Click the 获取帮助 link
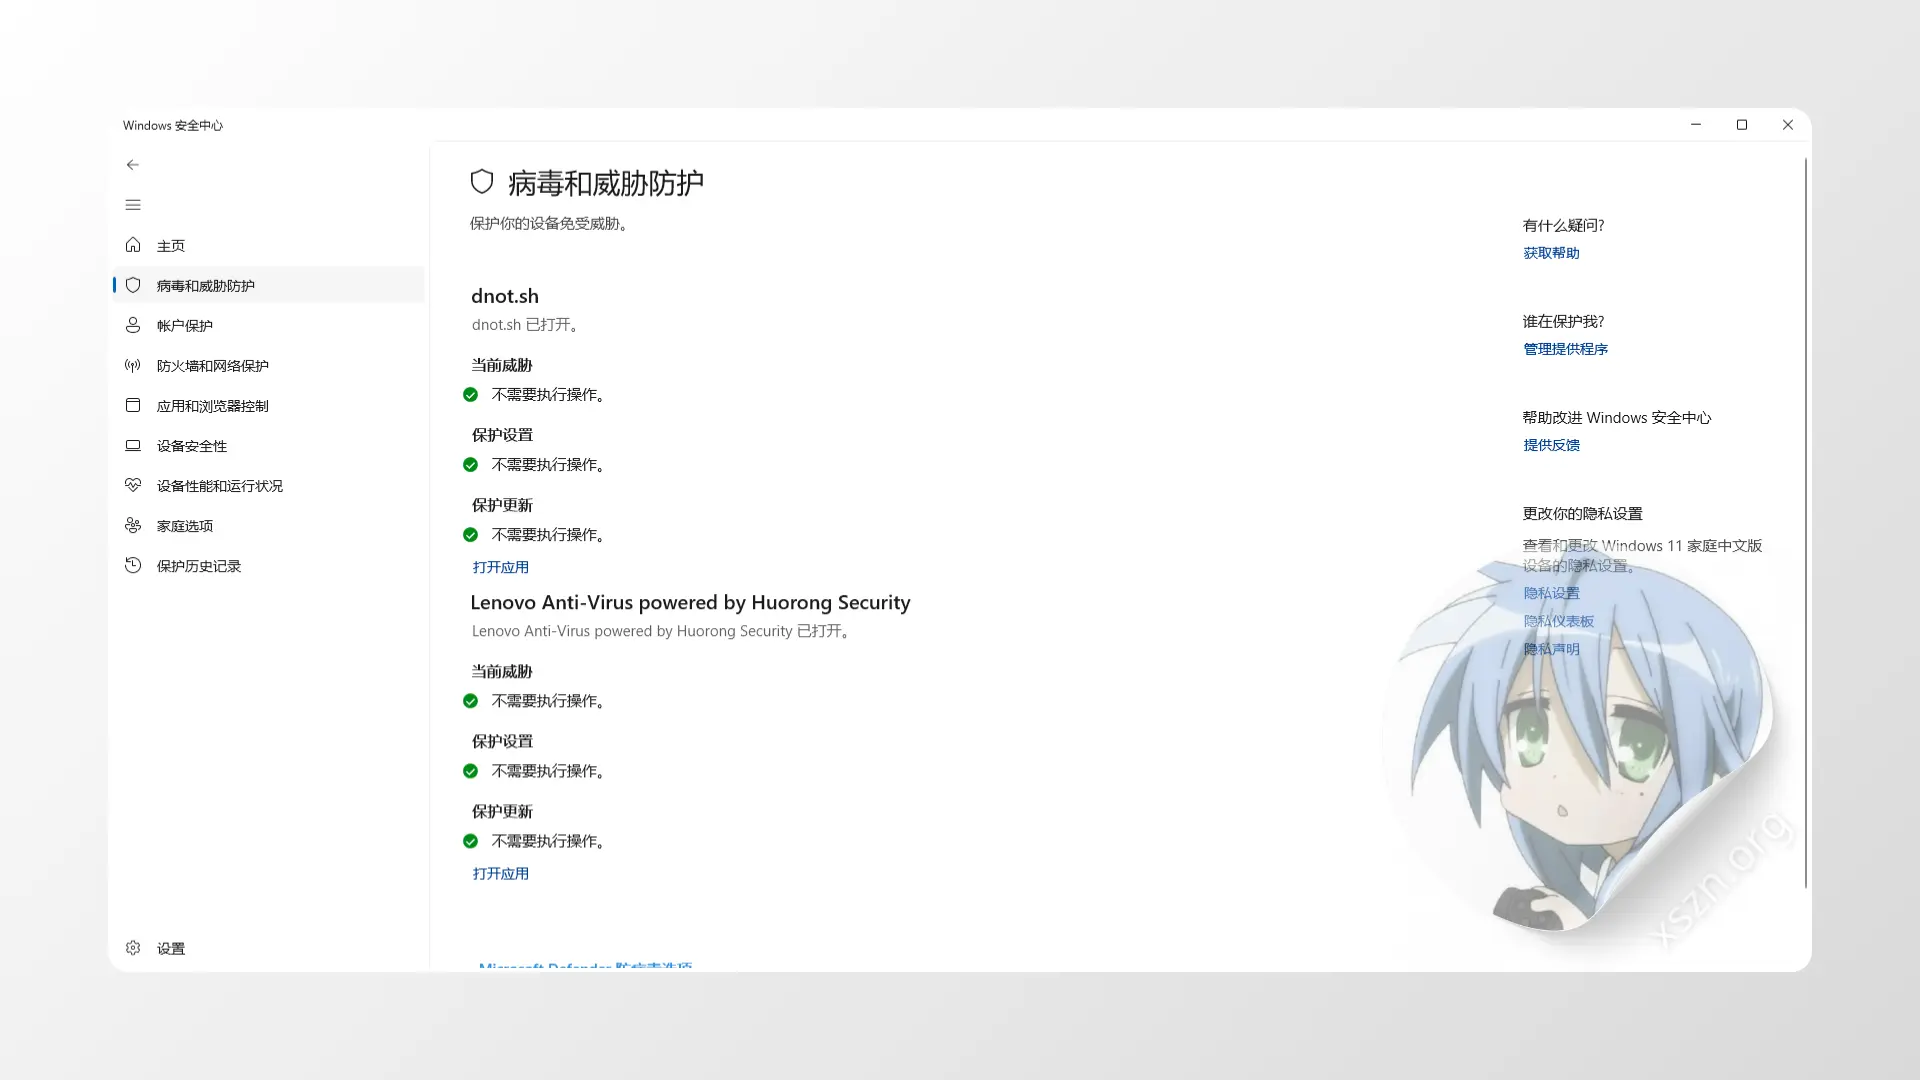Viewport: 1920px width, 1080px height. pos(1551,253)
